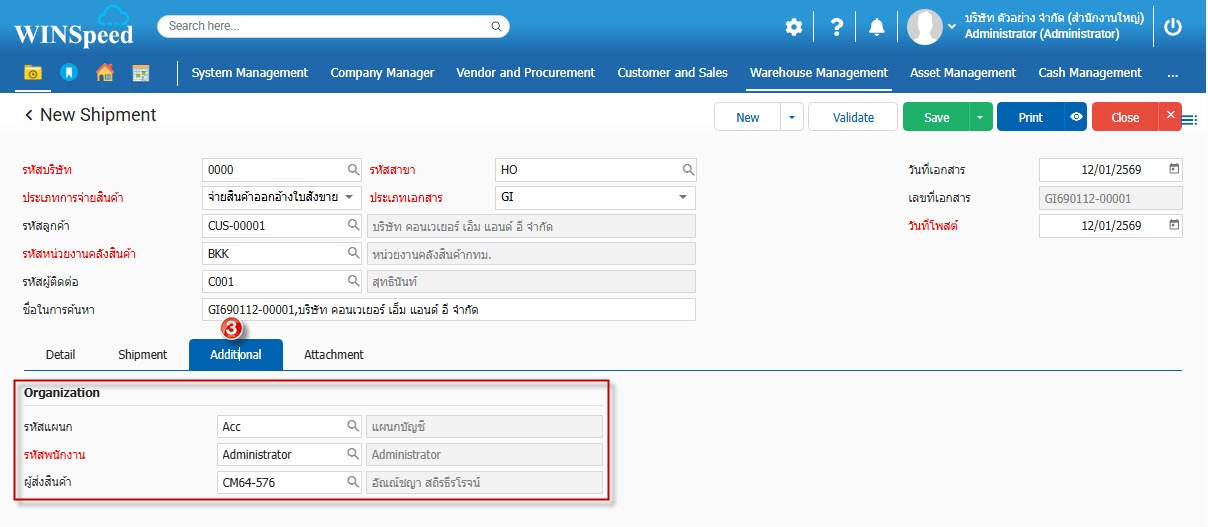Image resolution: width=1208 pixels, height=527 pixels.
Task: Click the search icon in รหัสลูกค้า field
Action: click(353, 226)
